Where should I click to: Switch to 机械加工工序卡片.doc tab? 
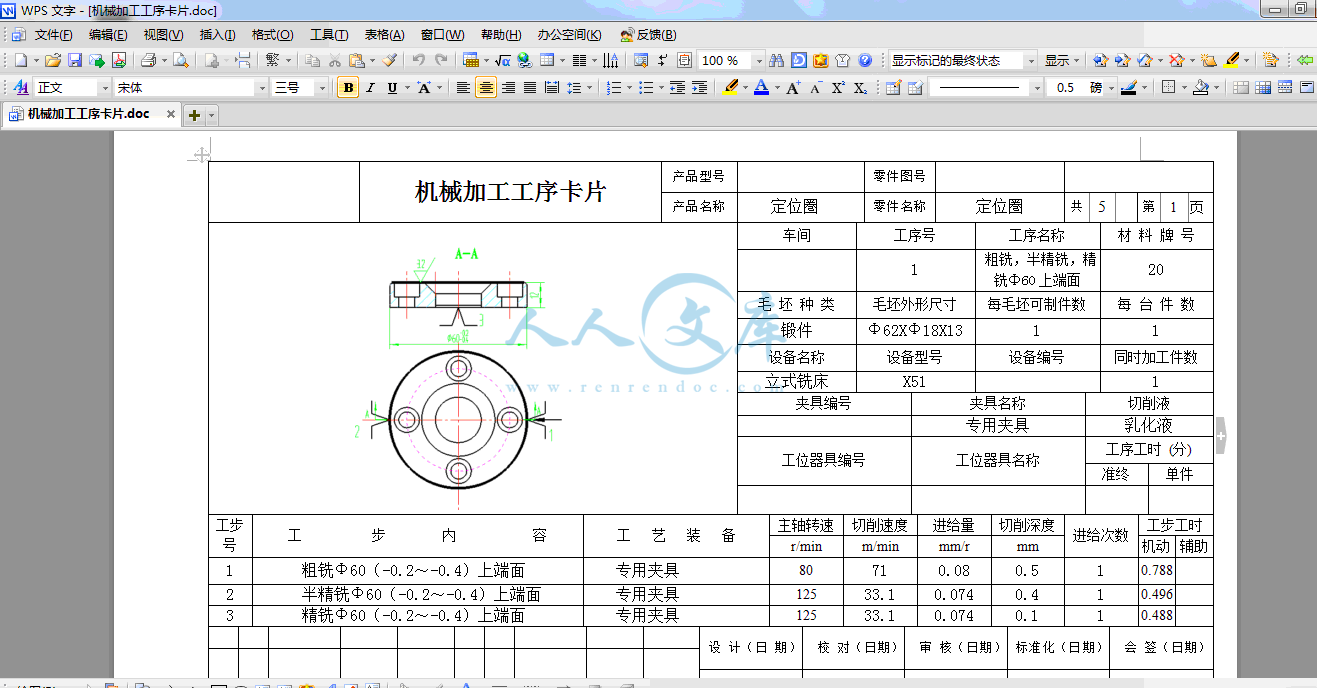click(88, 114)
